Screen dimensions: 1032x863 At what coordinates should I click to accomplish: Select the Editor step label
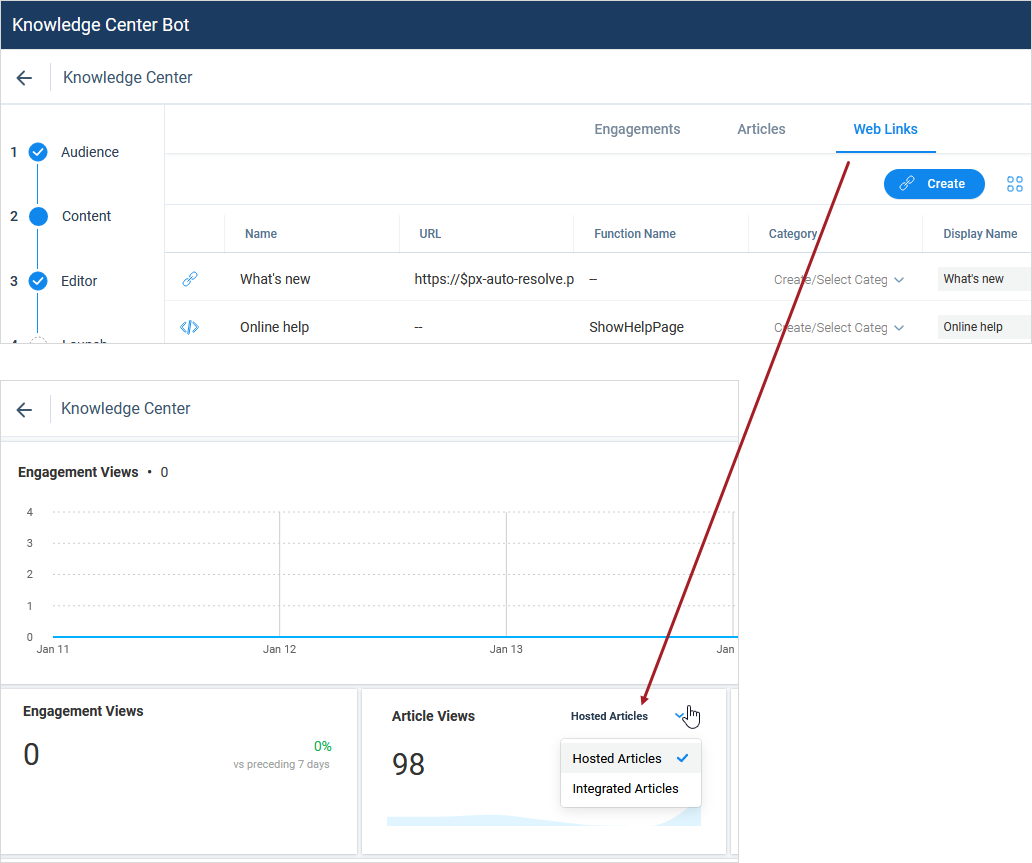79,281
